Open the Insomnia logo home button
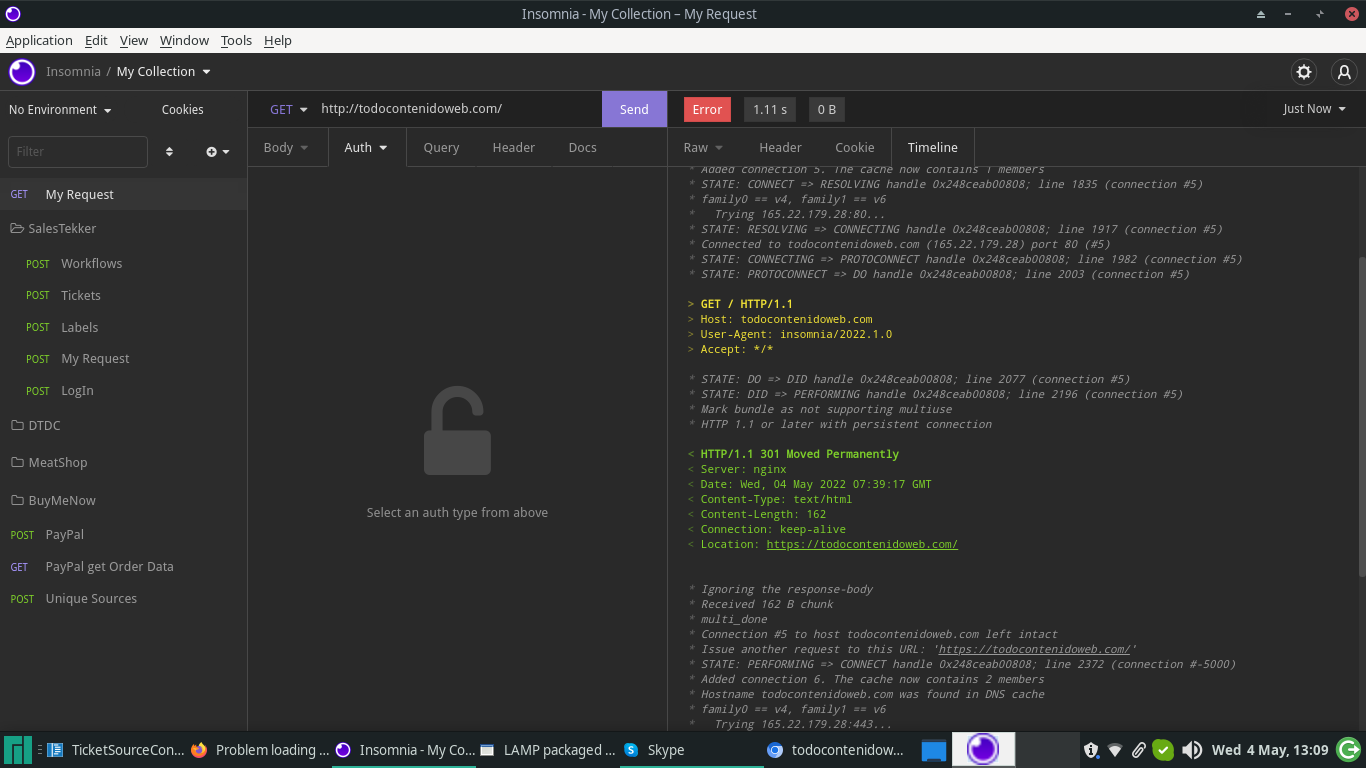 (22, 72)
